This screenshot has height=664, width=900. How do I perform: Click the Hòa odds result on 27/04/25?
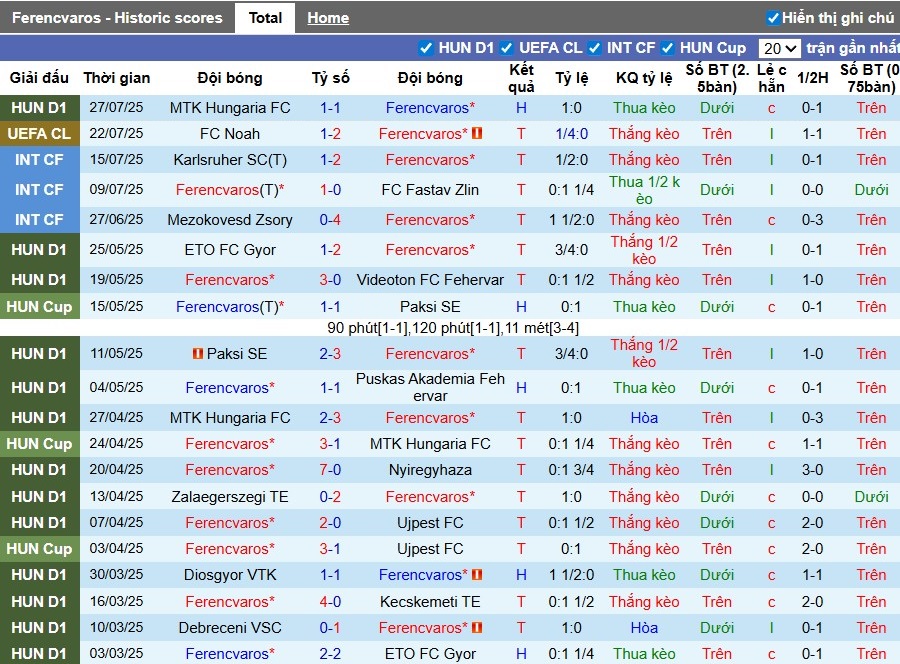point(644,418)
